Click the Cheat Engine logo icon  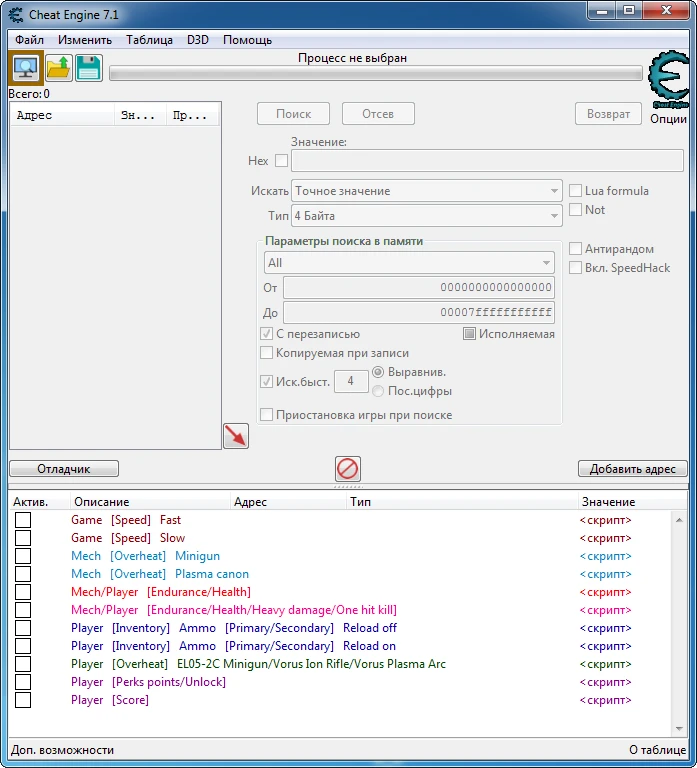(x=669, y=79)
